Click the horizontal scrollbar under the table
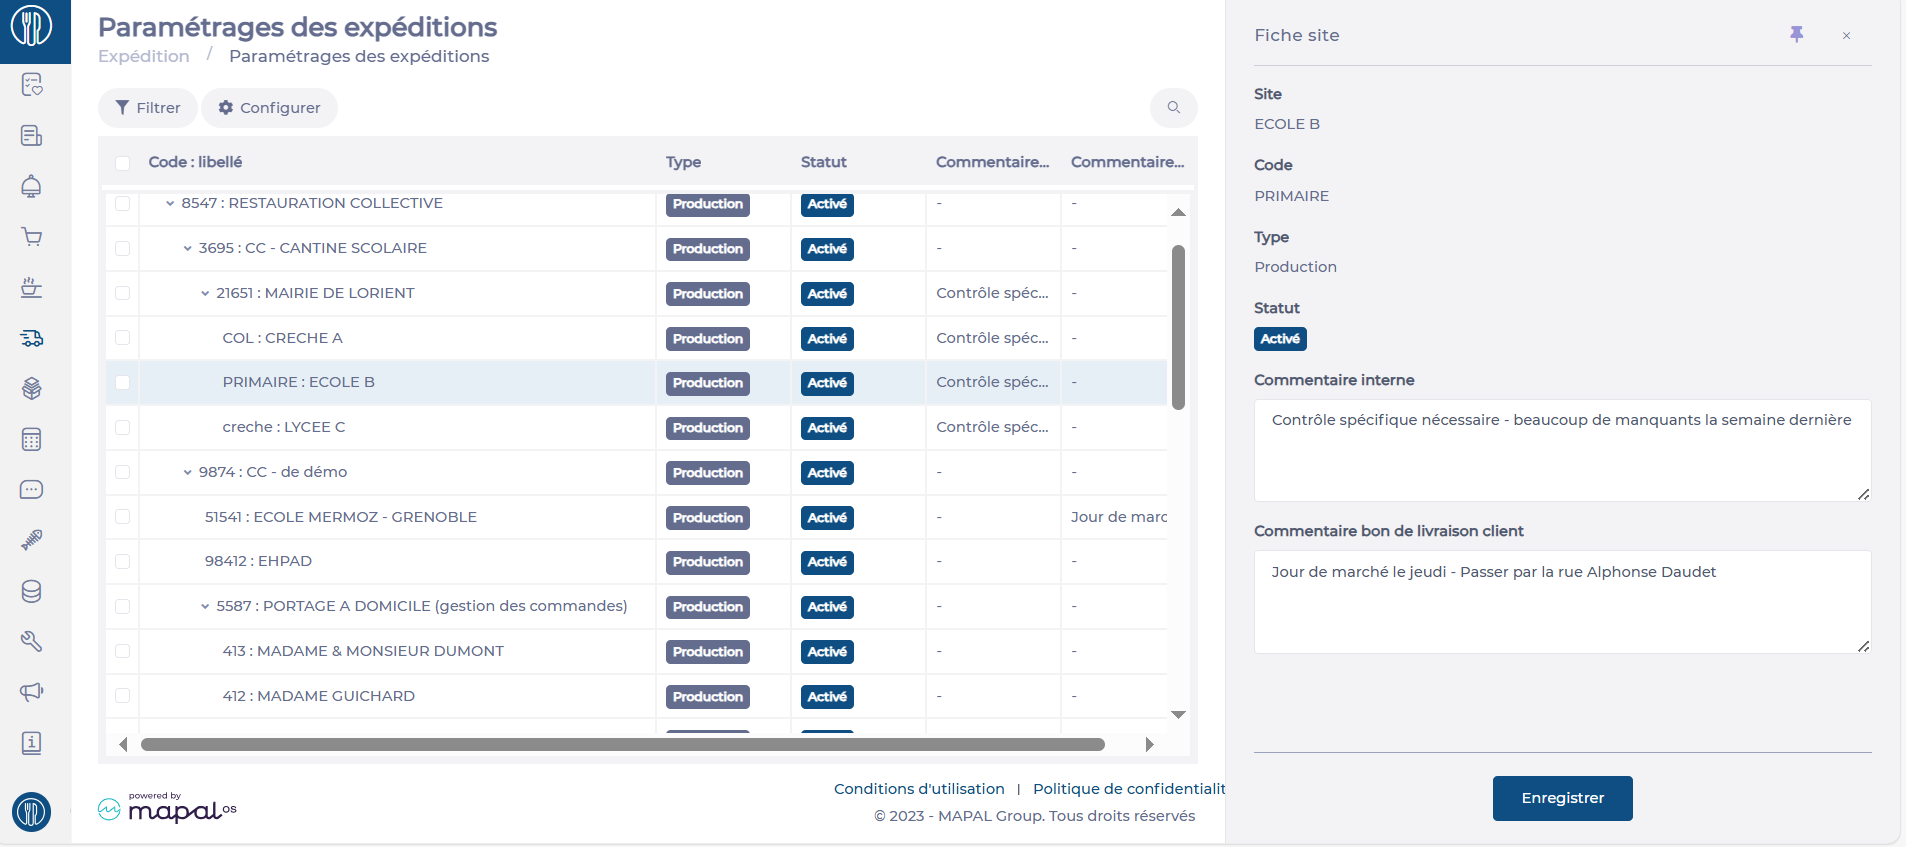 622,745
